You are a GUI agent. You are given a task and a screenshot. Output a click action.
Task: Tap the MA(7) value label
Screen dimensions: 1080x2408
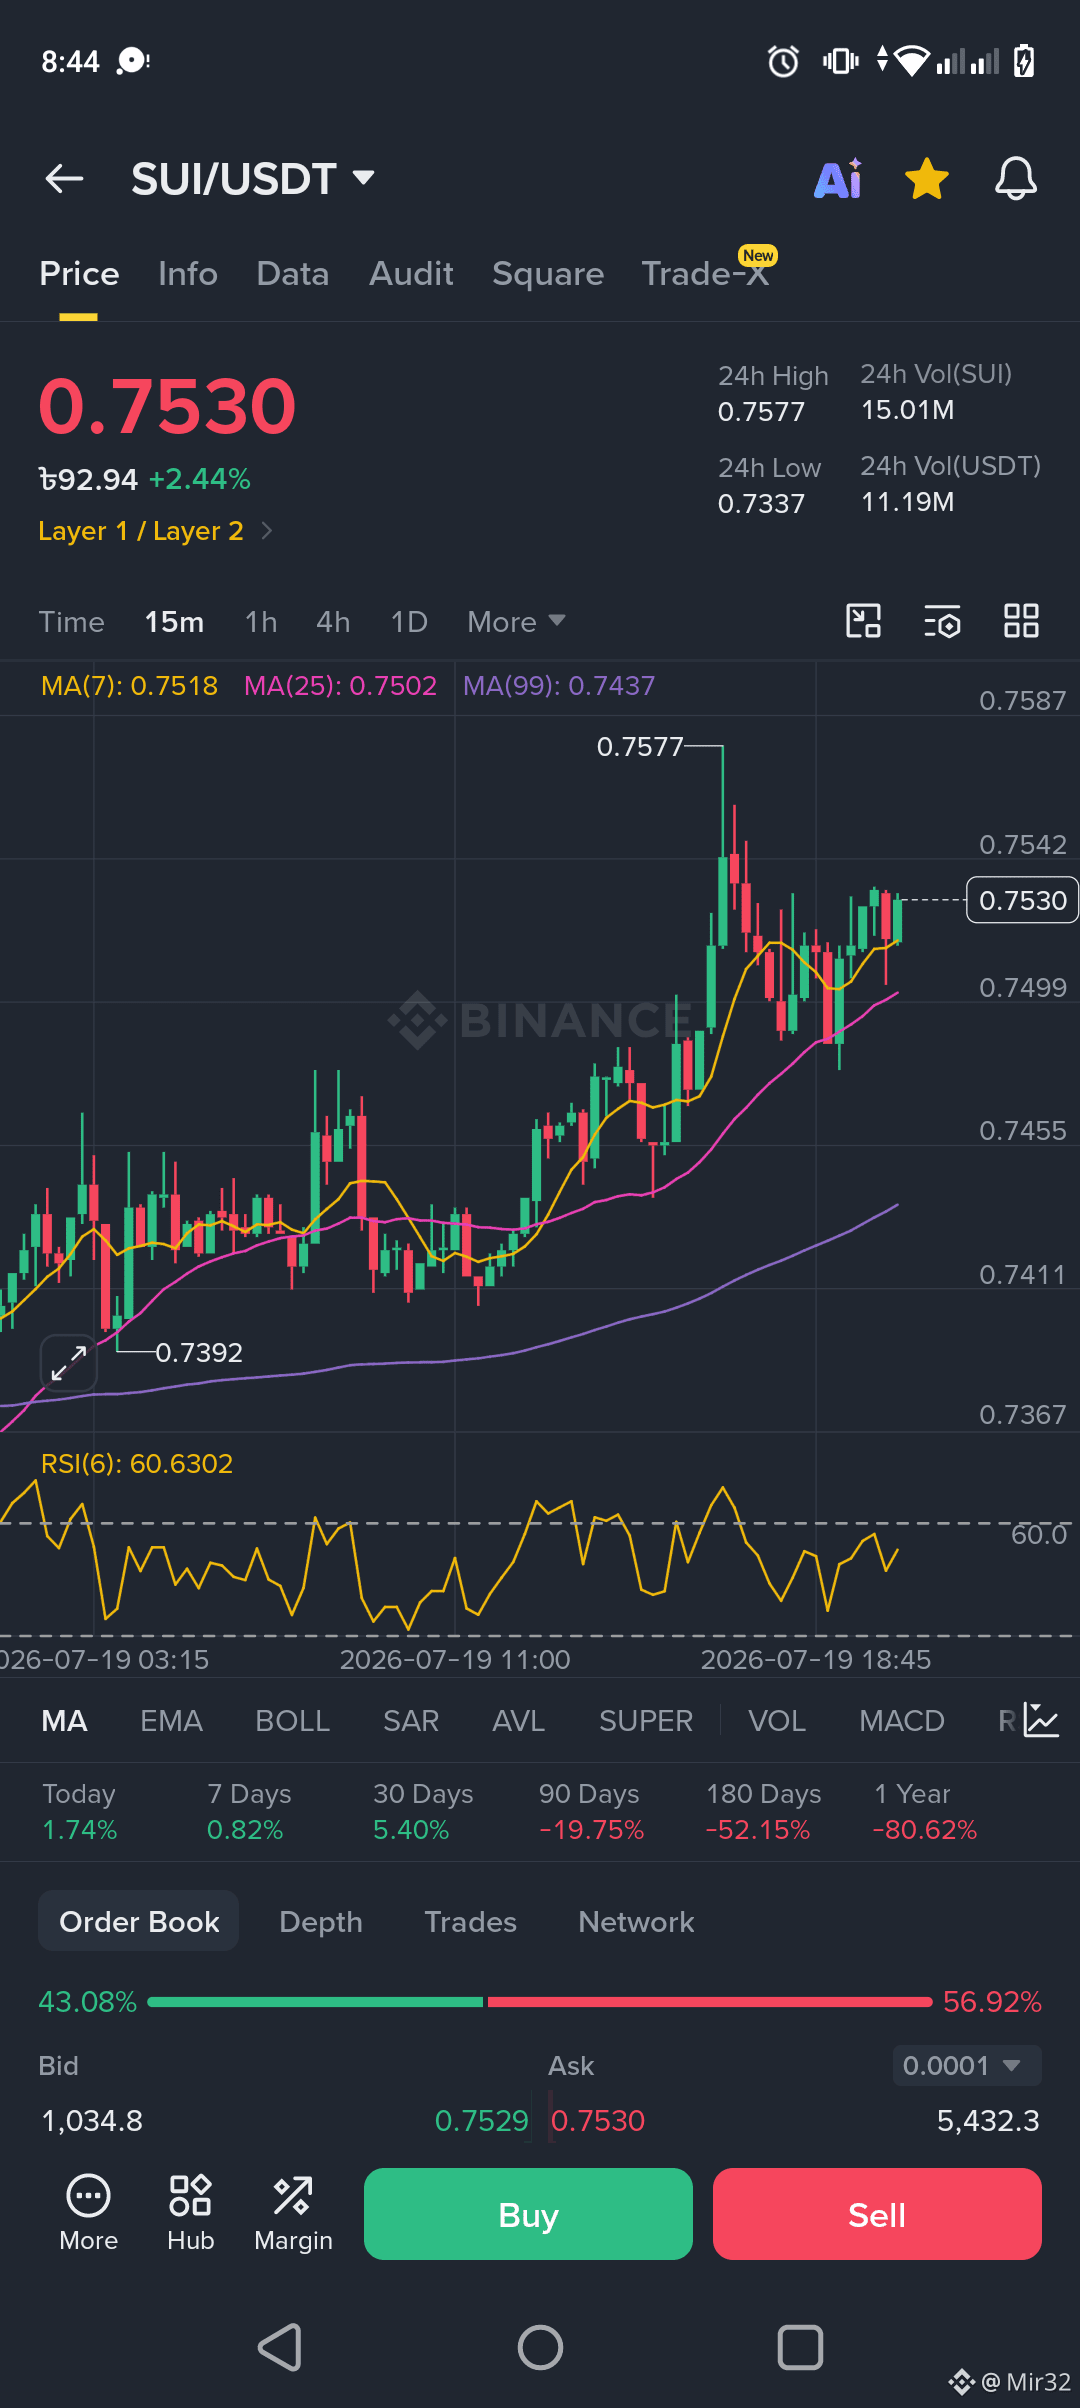[129, 686]
